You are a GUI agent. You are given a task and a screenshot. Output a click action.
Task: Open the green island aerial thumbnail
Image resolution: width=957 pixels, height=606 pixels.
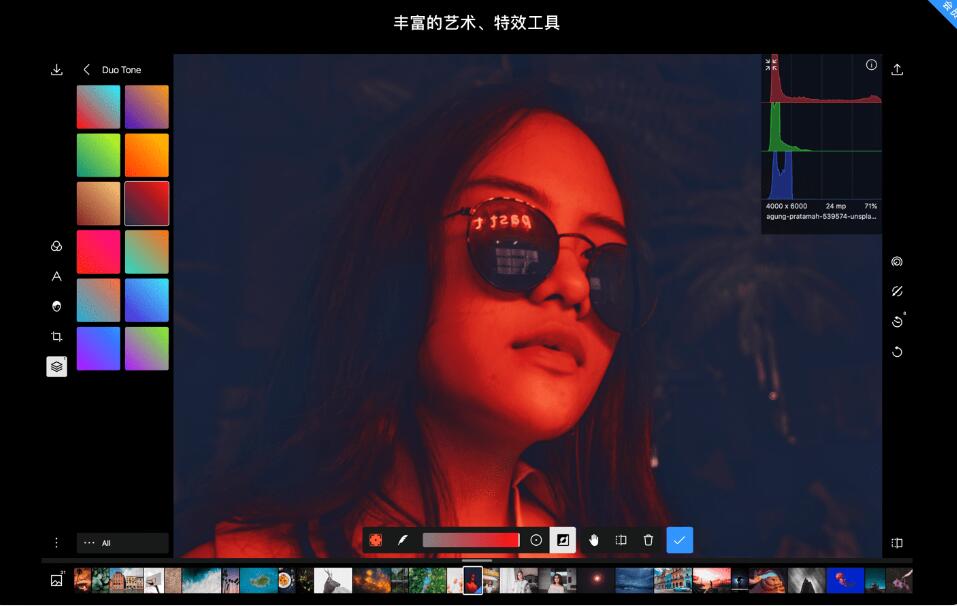pyautogui.click(x=258, y=580)
